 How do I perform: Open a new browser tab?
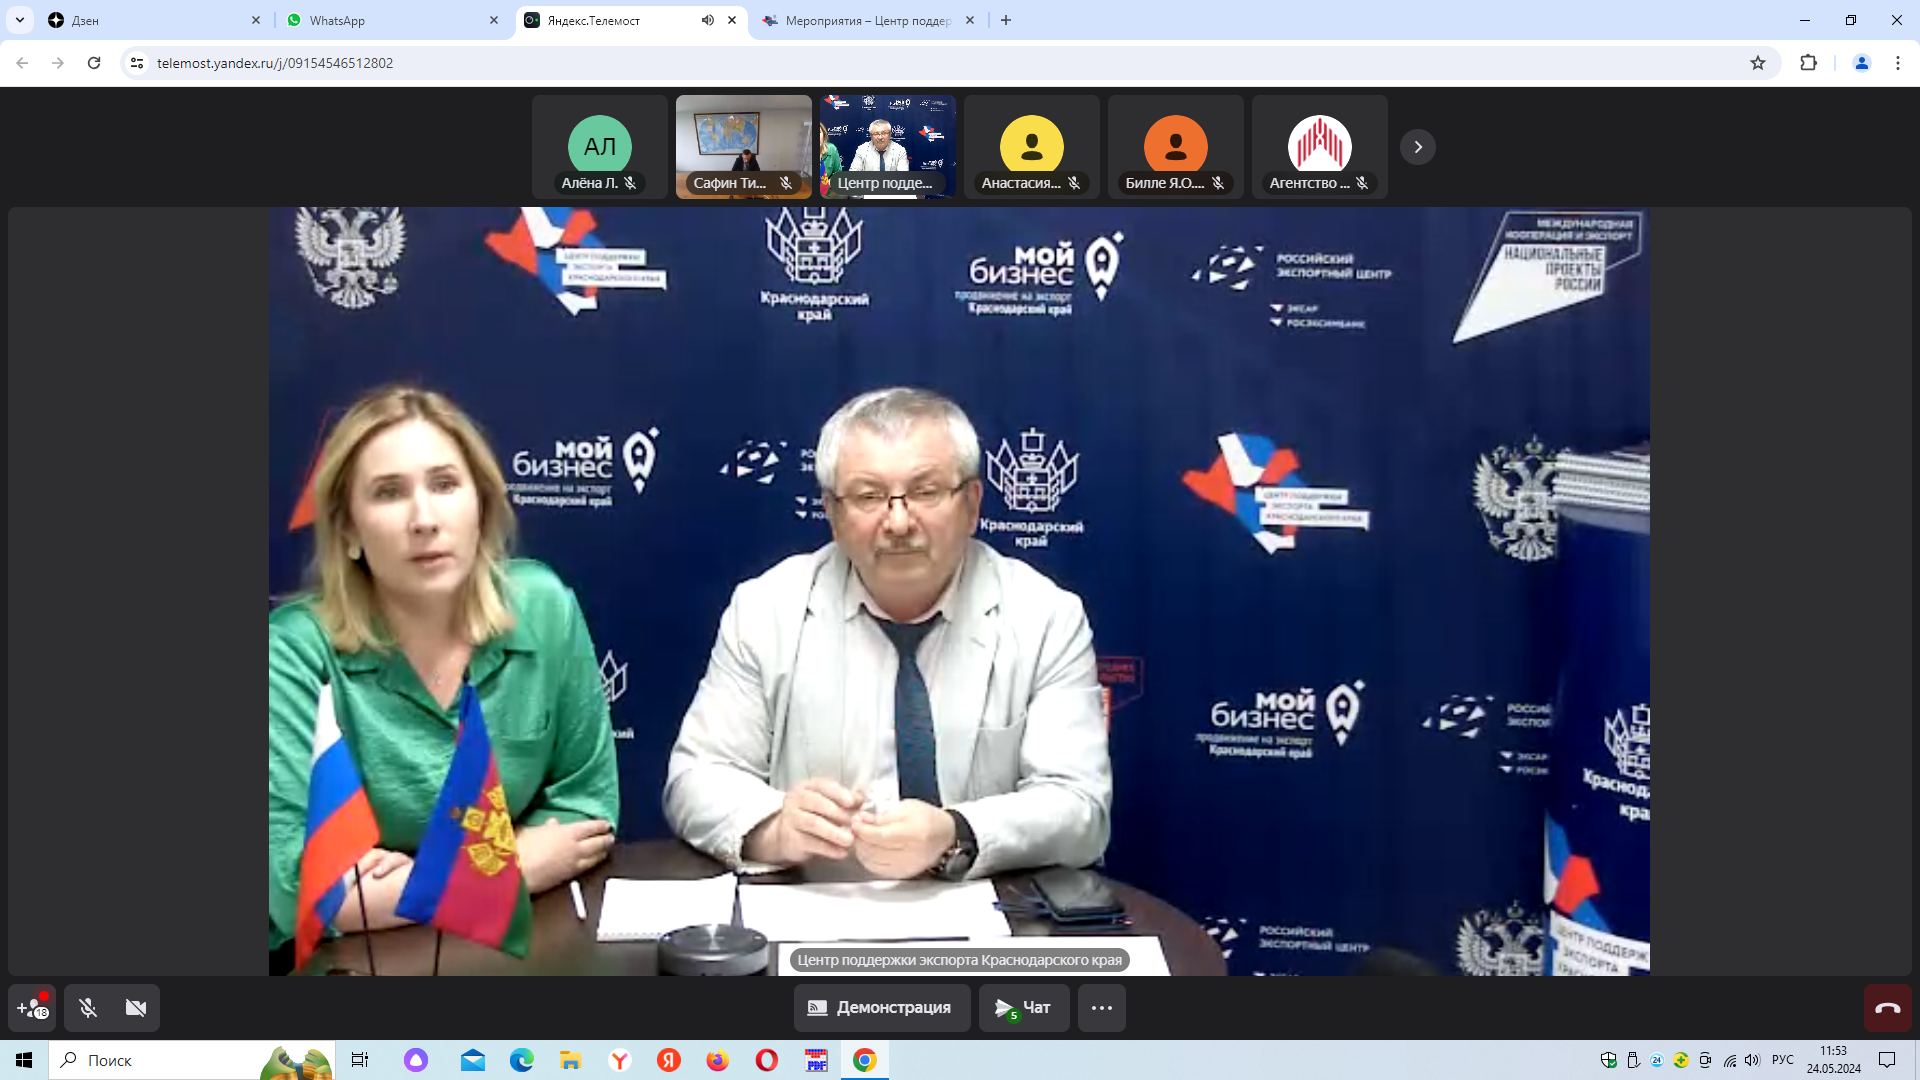pos(1006,20)
